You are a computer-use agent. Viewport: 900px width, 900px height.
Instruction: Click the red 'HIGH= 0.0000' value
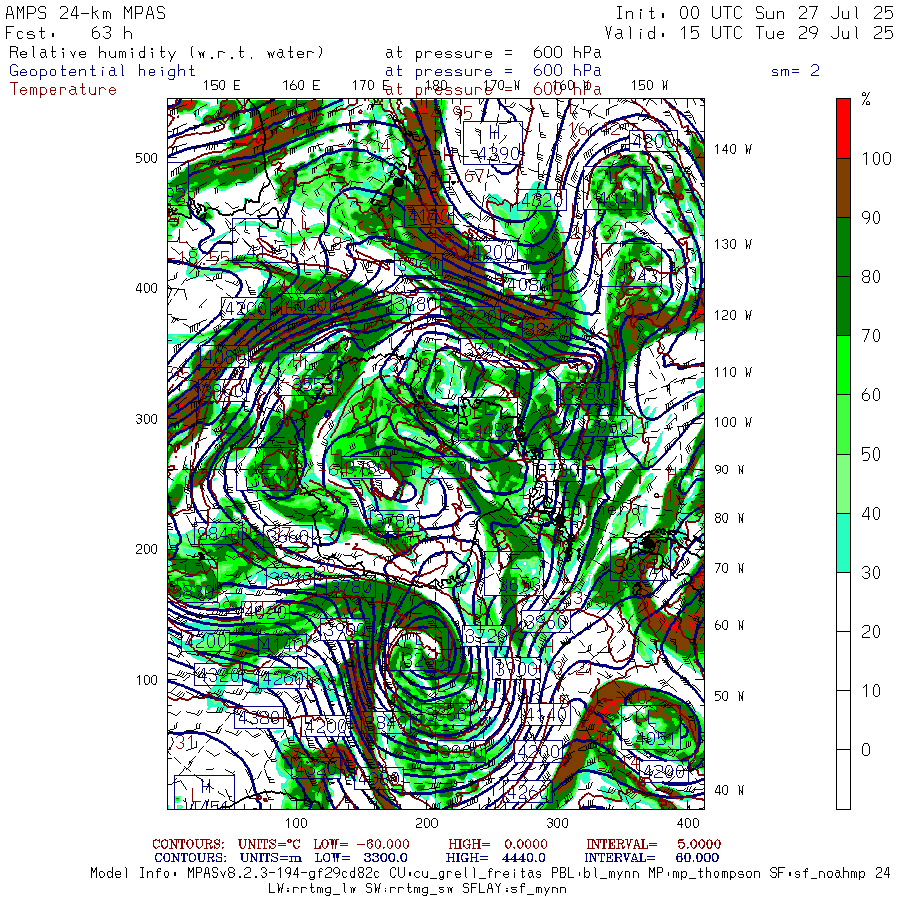[x=498, y=844]
